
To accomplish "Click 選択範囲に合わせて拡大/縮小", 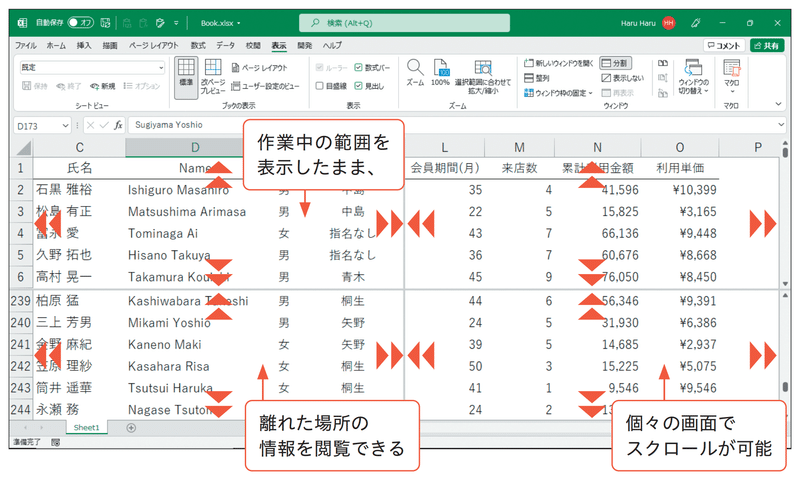I will point(483,77).
